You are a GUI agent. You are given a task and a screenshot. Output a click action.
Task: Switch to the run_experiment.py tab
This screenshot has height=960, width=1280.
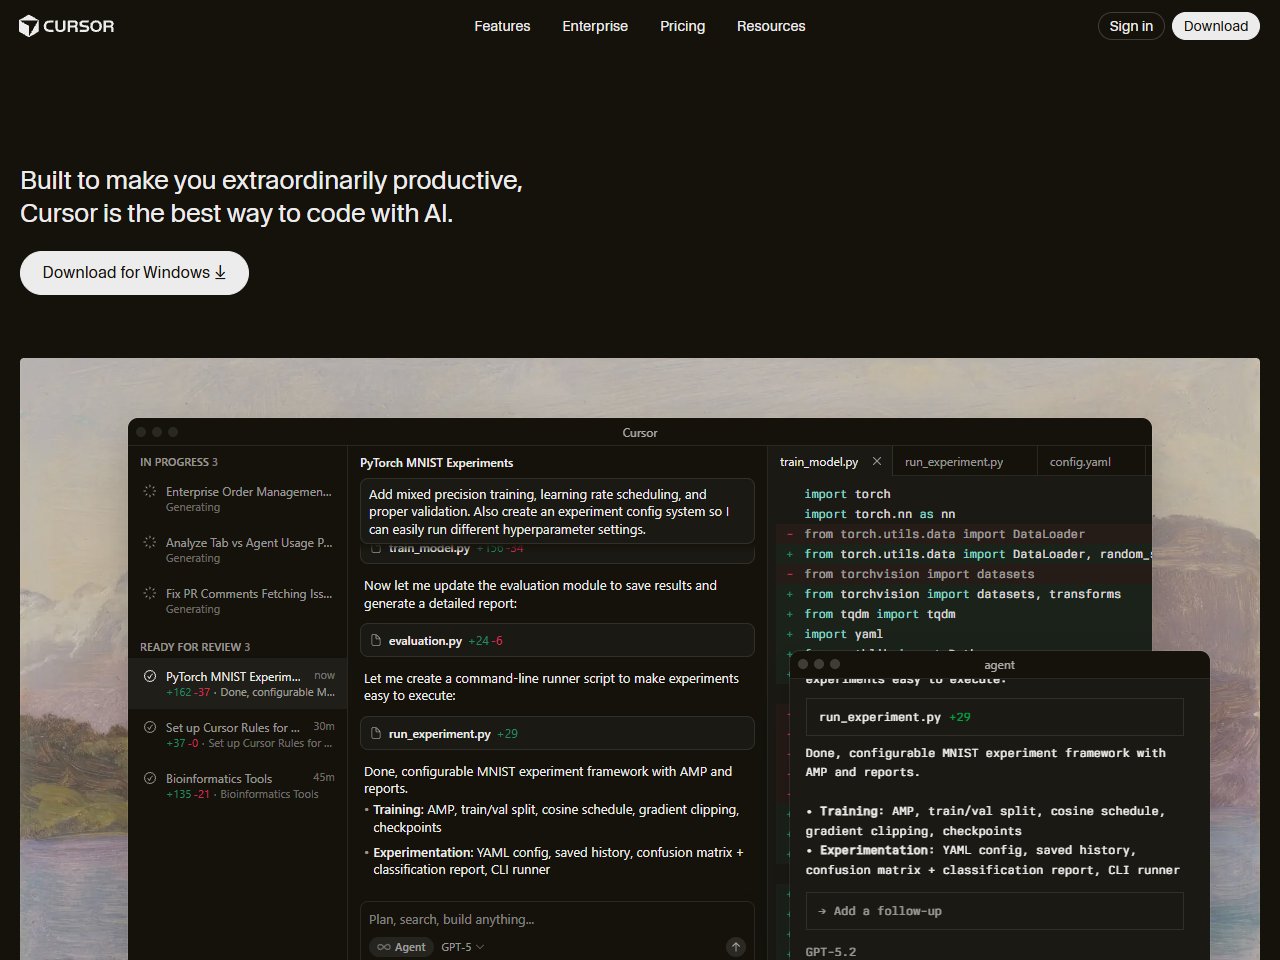click(953, 462)
